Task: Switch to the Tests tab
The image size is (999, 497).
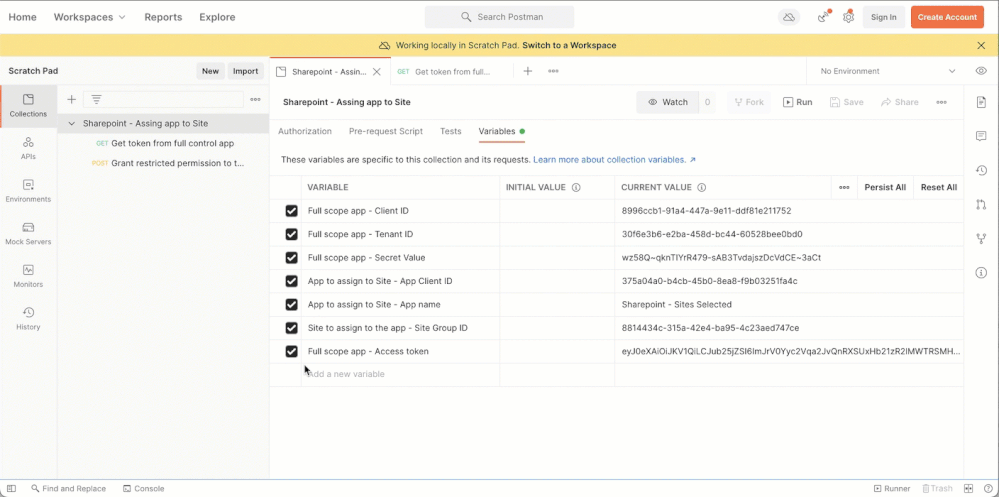Action: coord(450,131)
